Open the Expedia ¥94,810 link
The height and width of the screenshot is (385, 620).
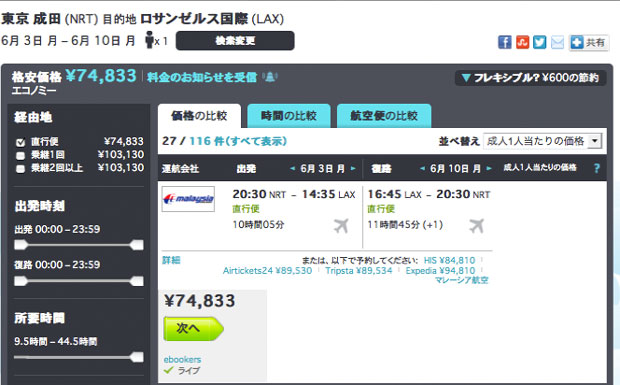click(440, 271)
